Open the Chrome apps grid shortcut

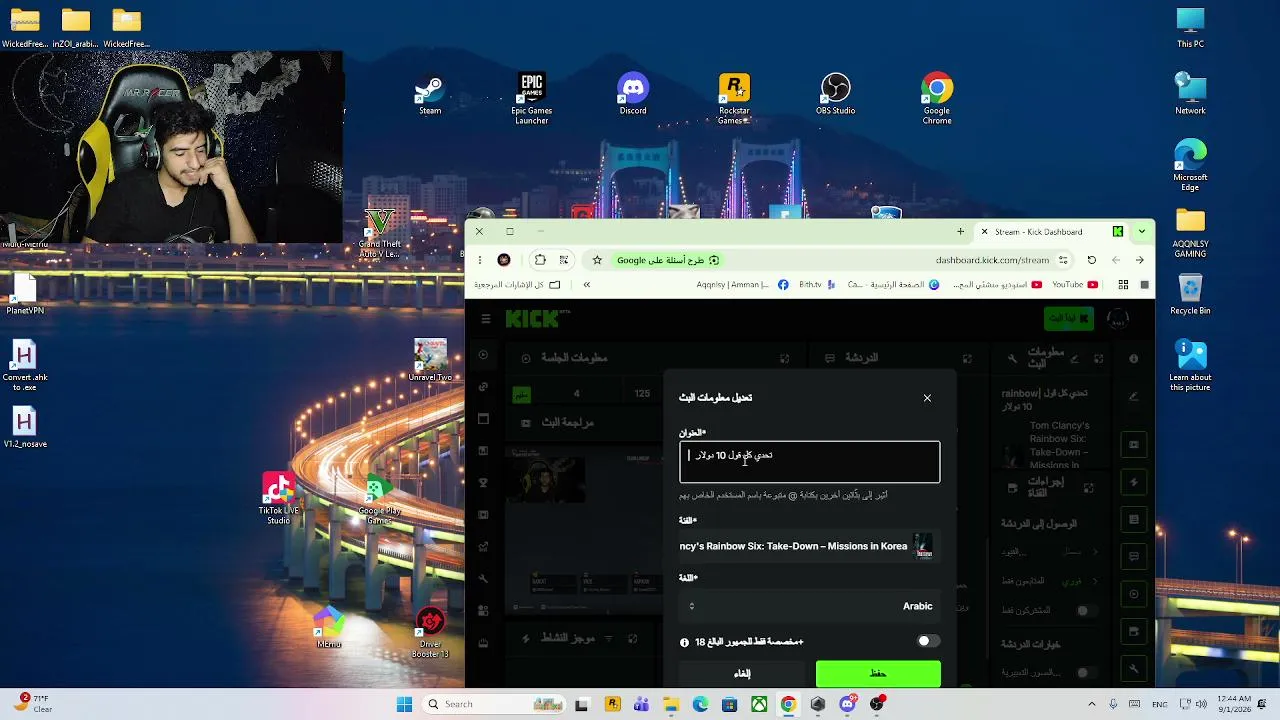click(1123, 285)
